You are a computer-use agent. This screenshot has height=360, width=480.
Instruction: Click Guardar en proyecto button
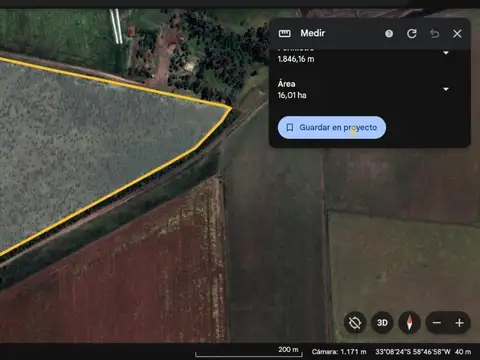(332, 127)
